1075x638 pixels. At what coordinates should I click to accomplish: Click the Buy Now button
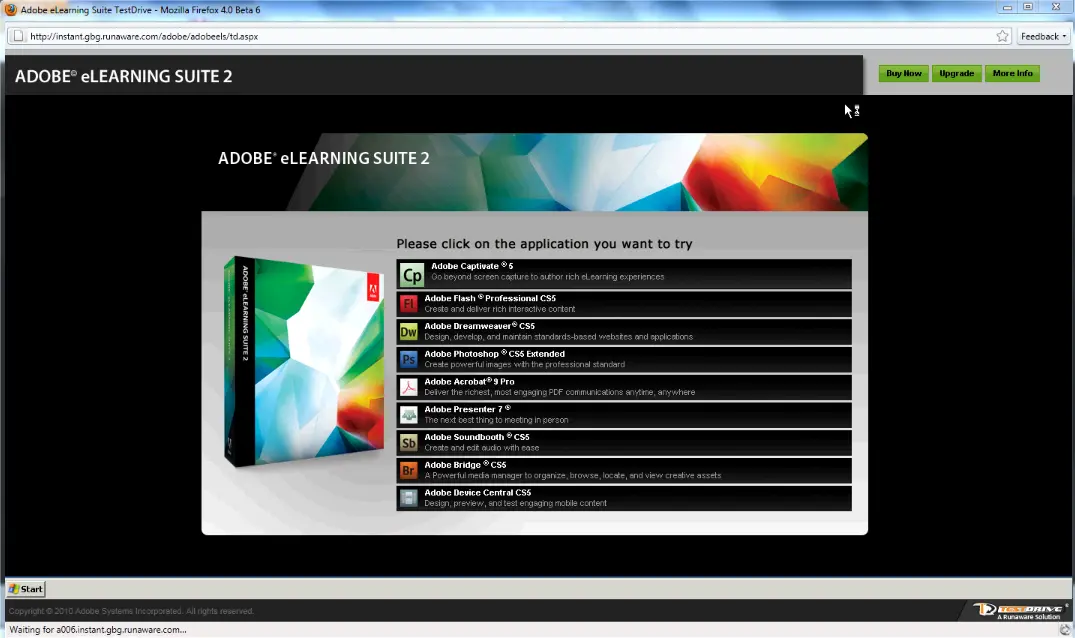coord(902,73)
